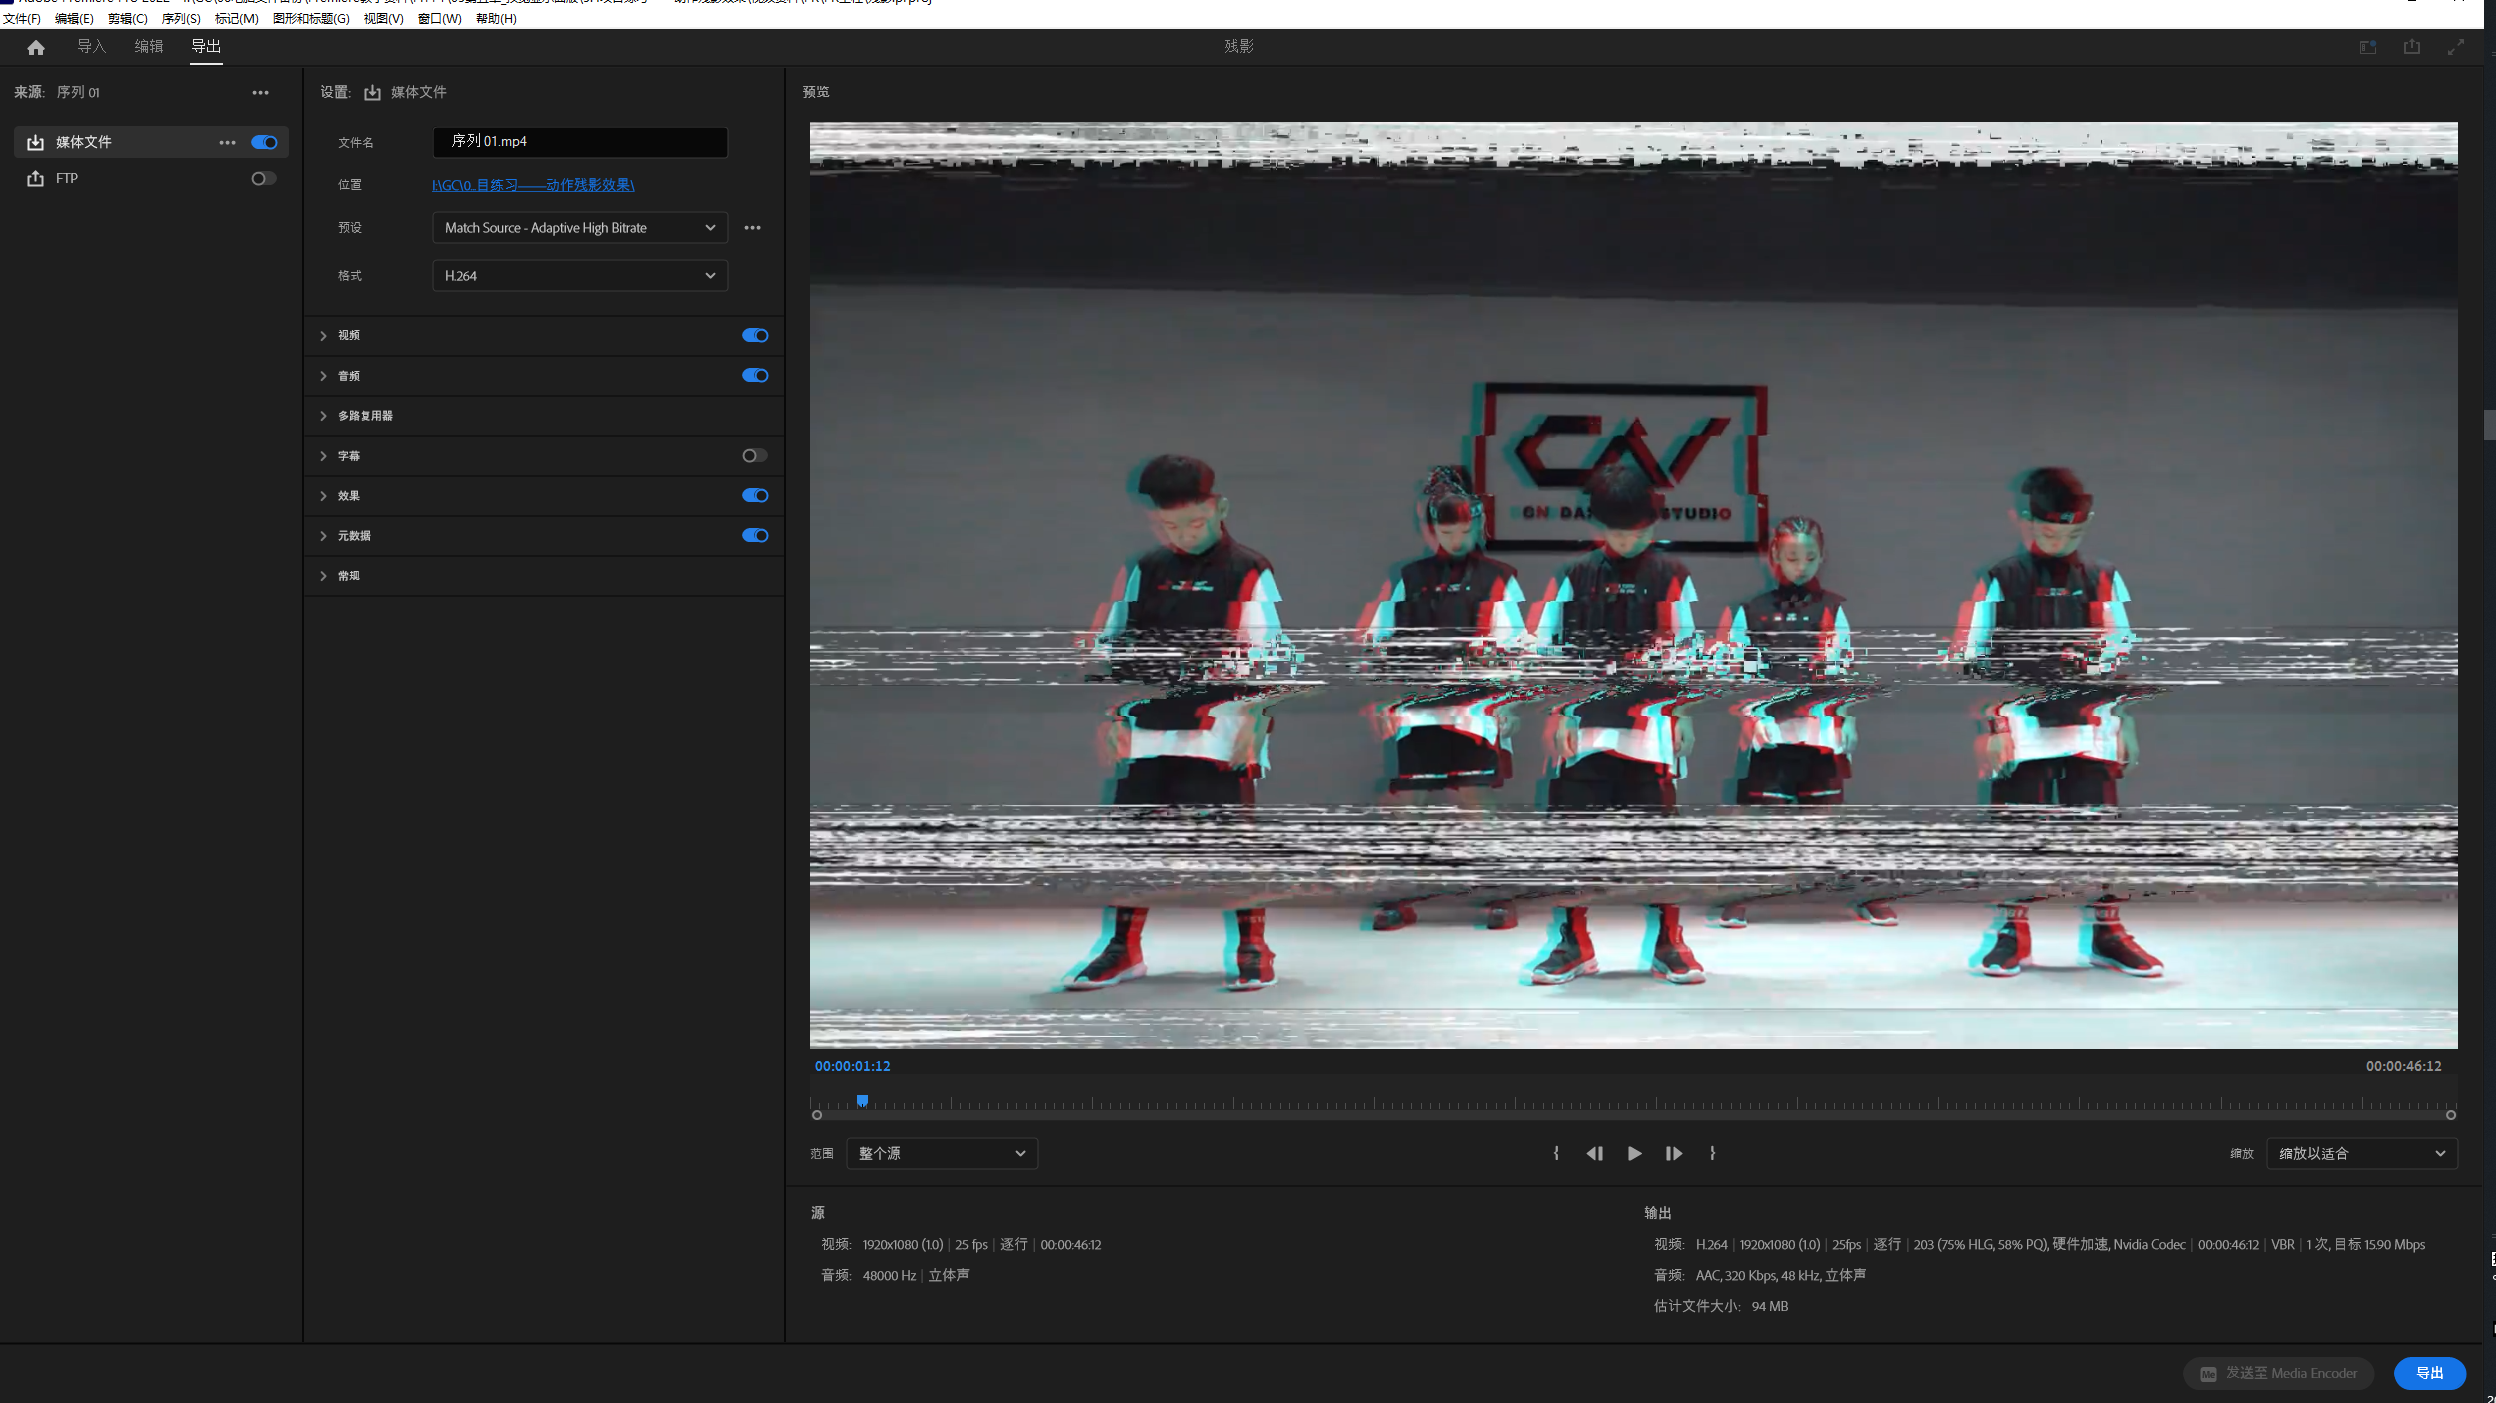This screenshot has height=1403, width=2496.
Task: Set the out point marker
Action: 1712,1153
